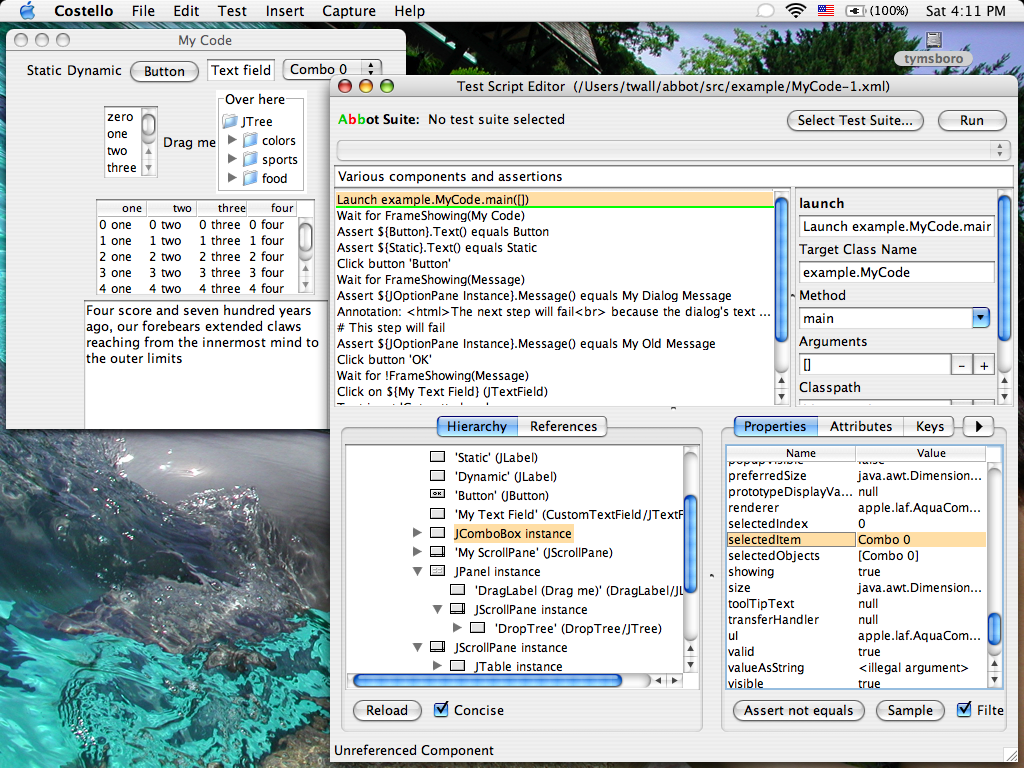Click the tymsboro drive icon on desktop
This screenshot has width=1024, height=768.
[934, 41]
